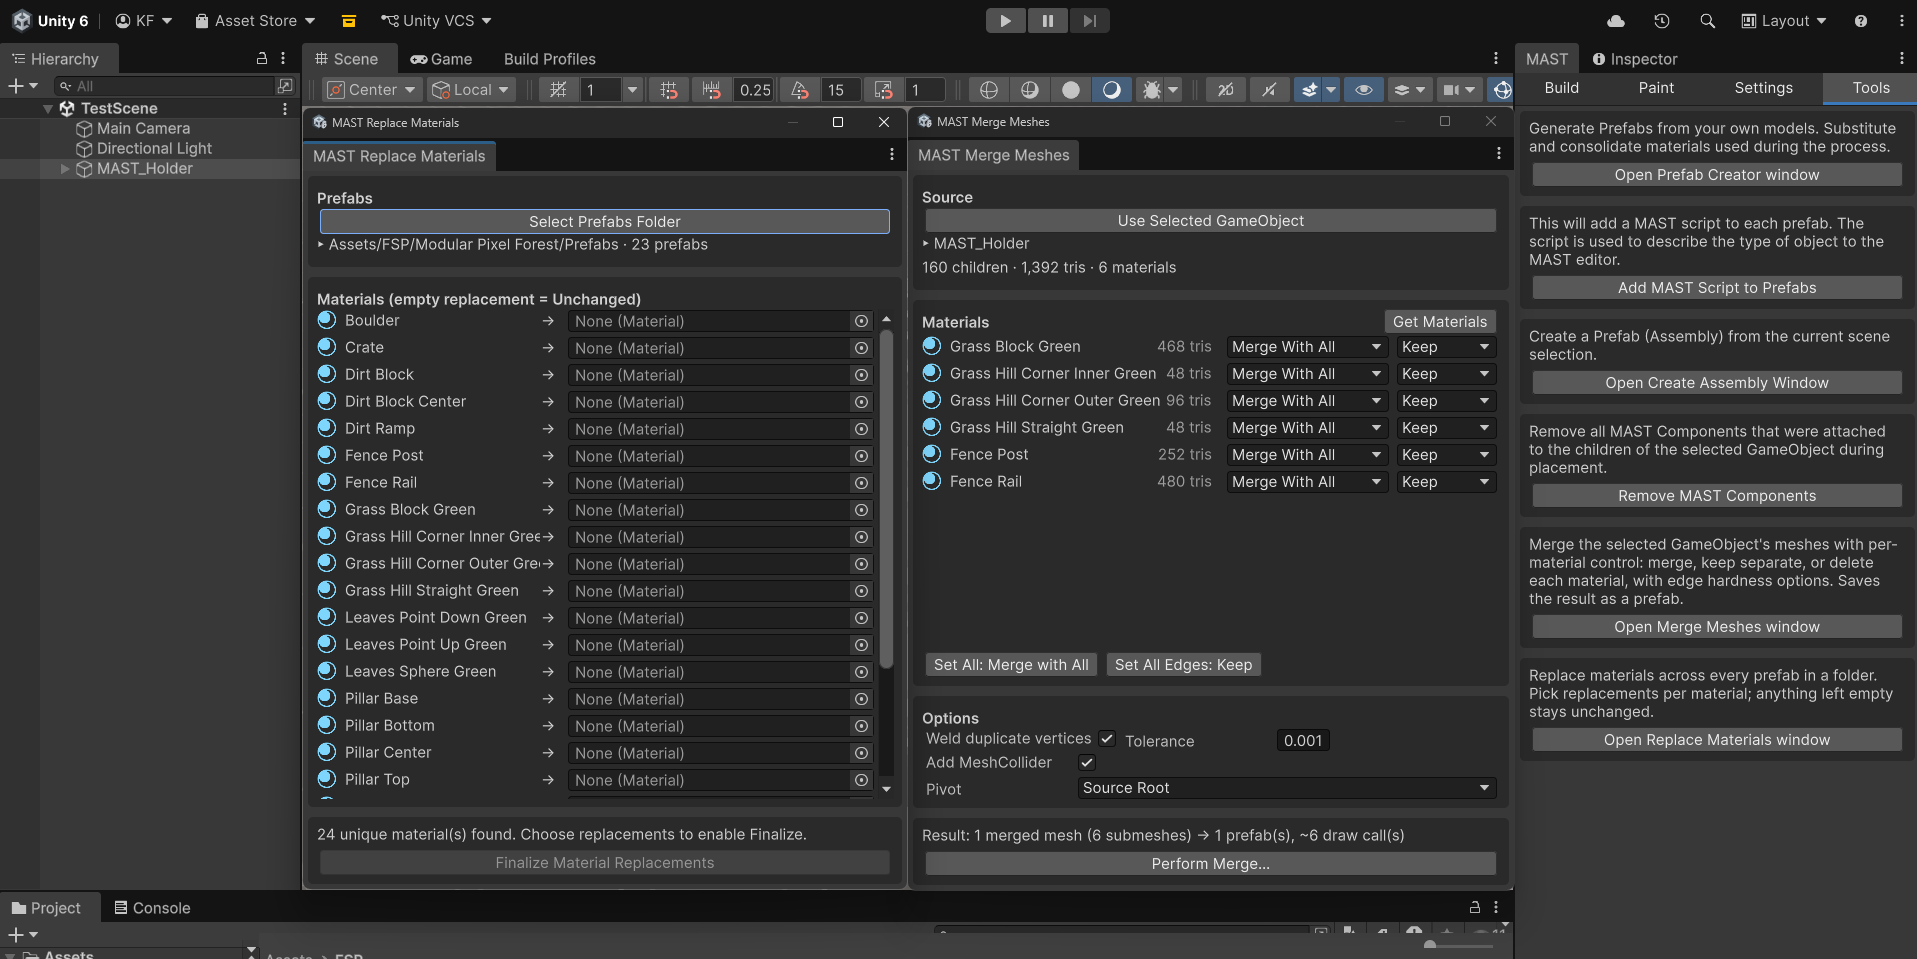This screenshot has width=1917, height=959.
Task: Open the Merge With All dropdown for Fence Post
Action: [x=1307, y=455]
